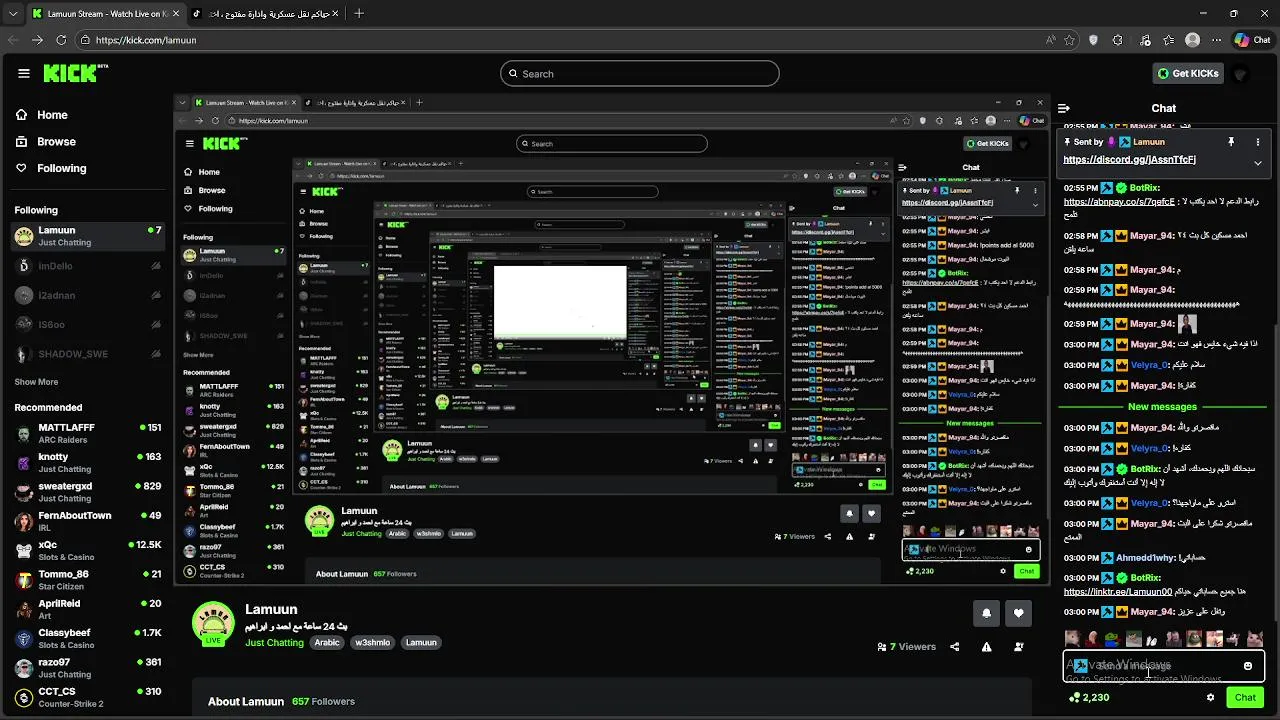Open CCT_CS recommended channel

coord(87,697)
